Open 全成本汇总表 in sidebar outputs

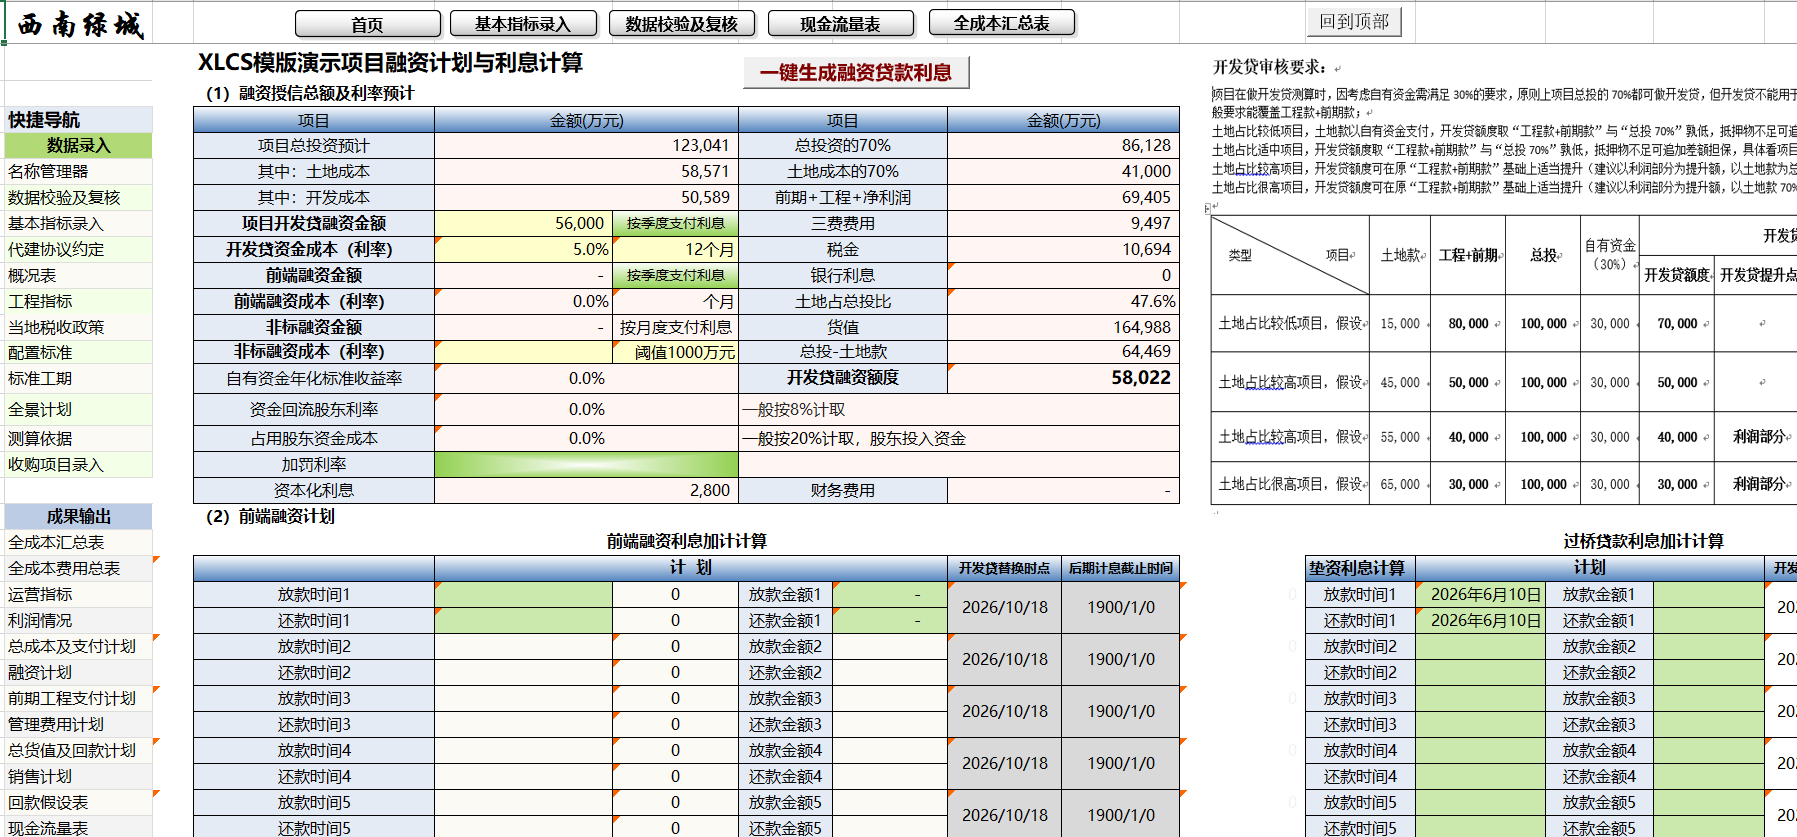(x=78, y=542)
